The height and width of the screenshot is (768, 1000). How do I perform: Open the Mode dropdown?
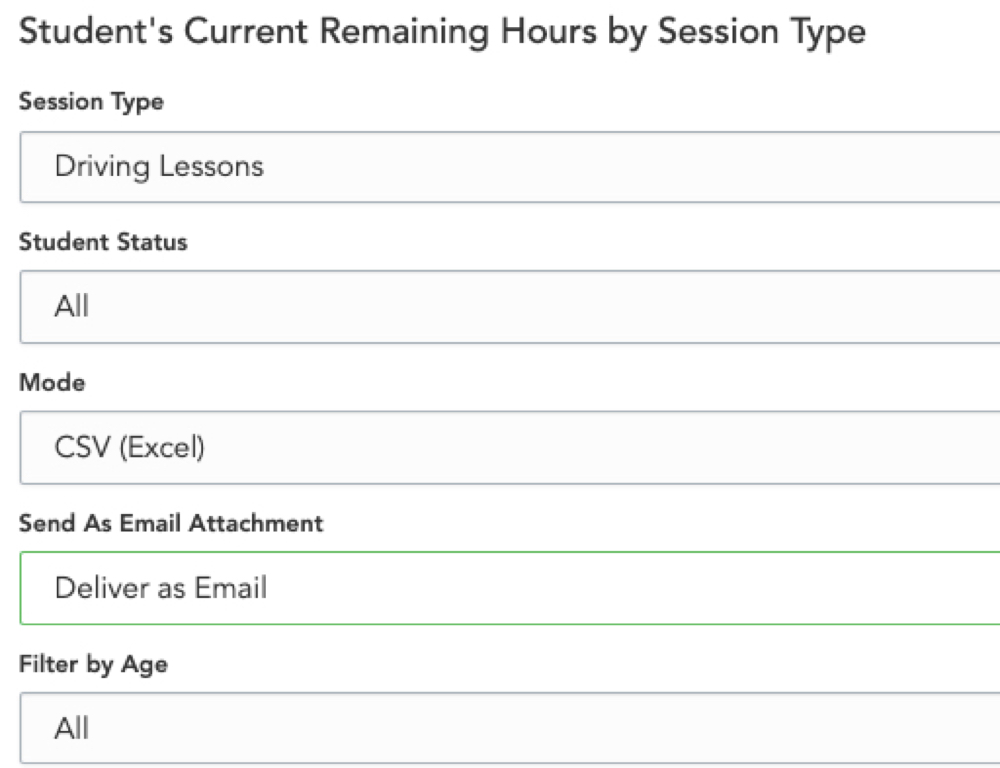pos(510,448)
